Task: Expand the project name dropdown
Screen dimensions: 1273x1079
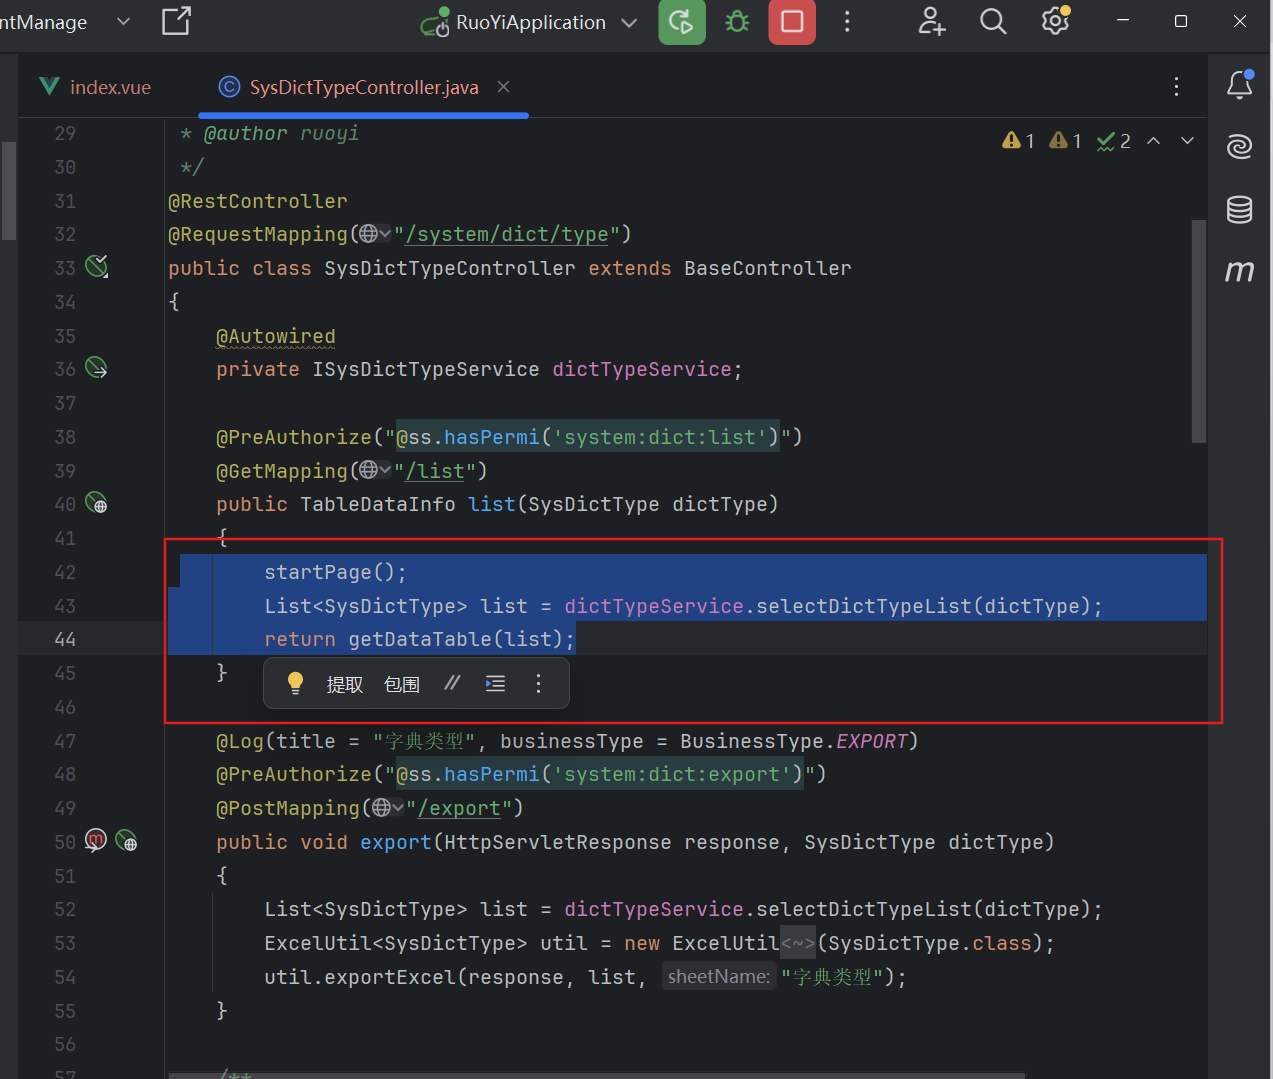Action: (x=123, y=22)
